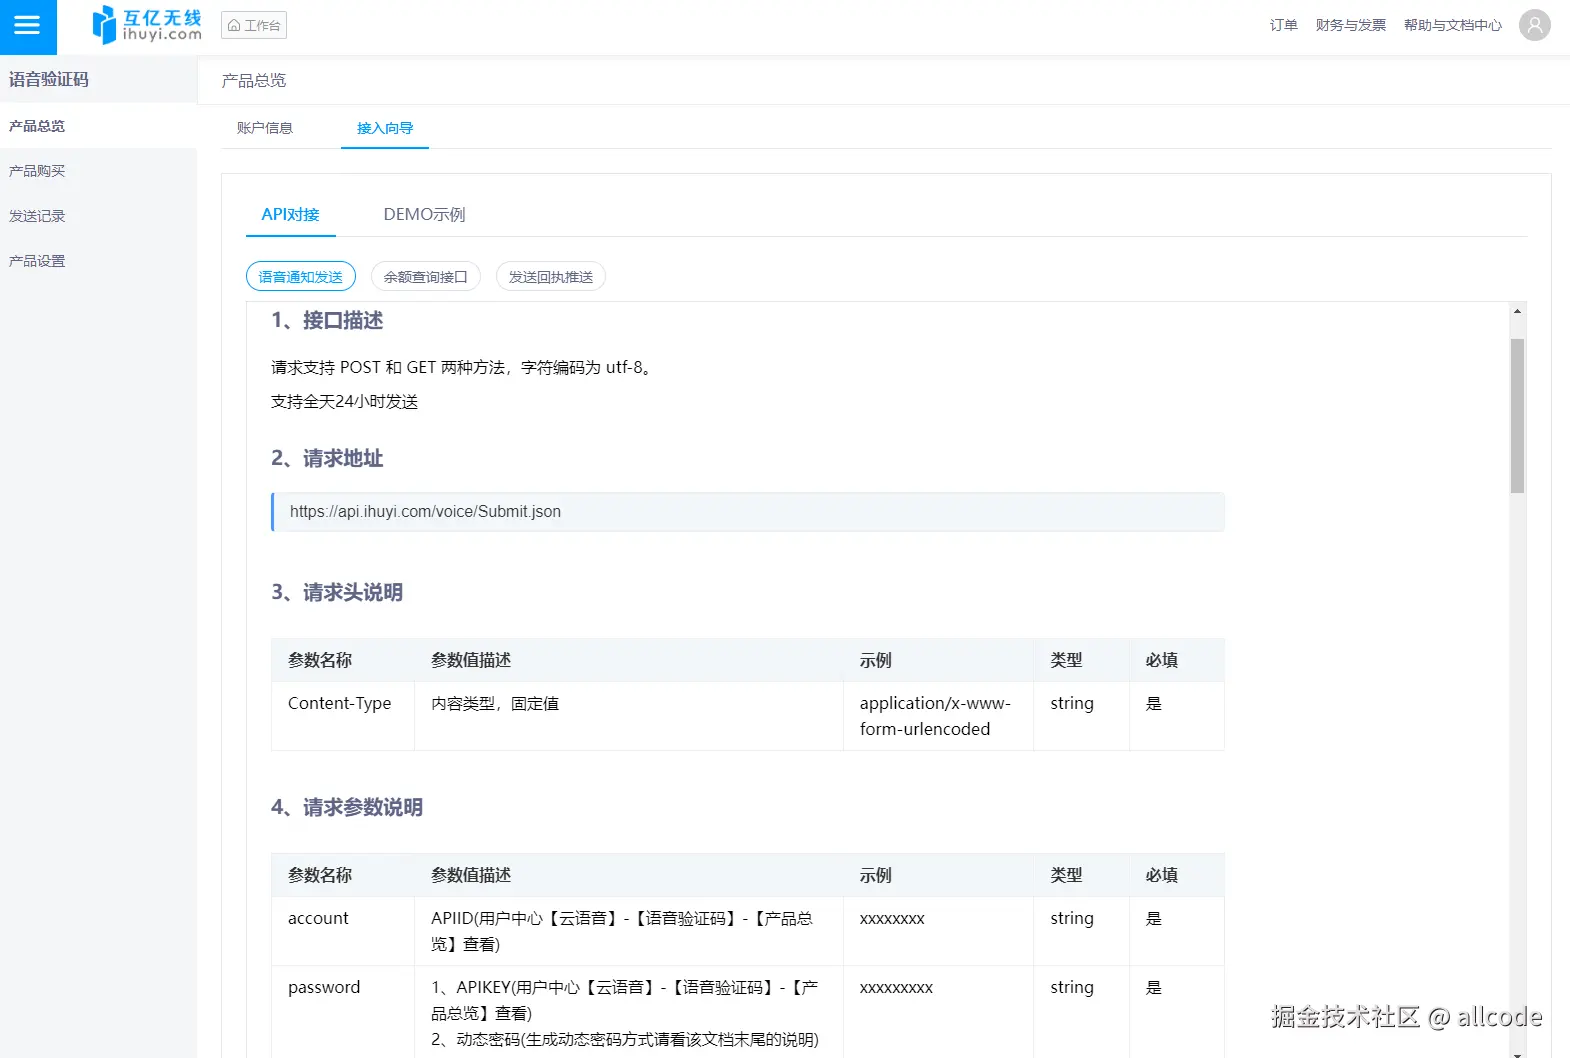Click the 产品总览 breadcrumb title

(x=254, y=80)
